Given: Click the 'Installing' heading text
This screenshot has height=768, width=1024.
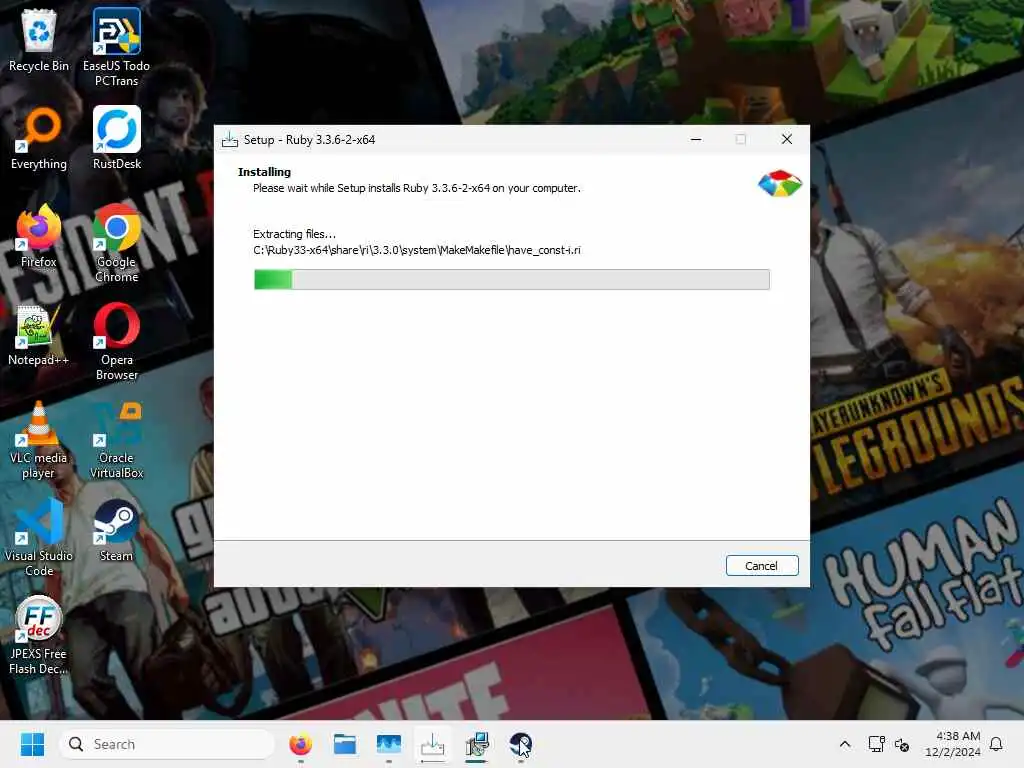Looking at the screenshot, I should click(x=264, y=172).
